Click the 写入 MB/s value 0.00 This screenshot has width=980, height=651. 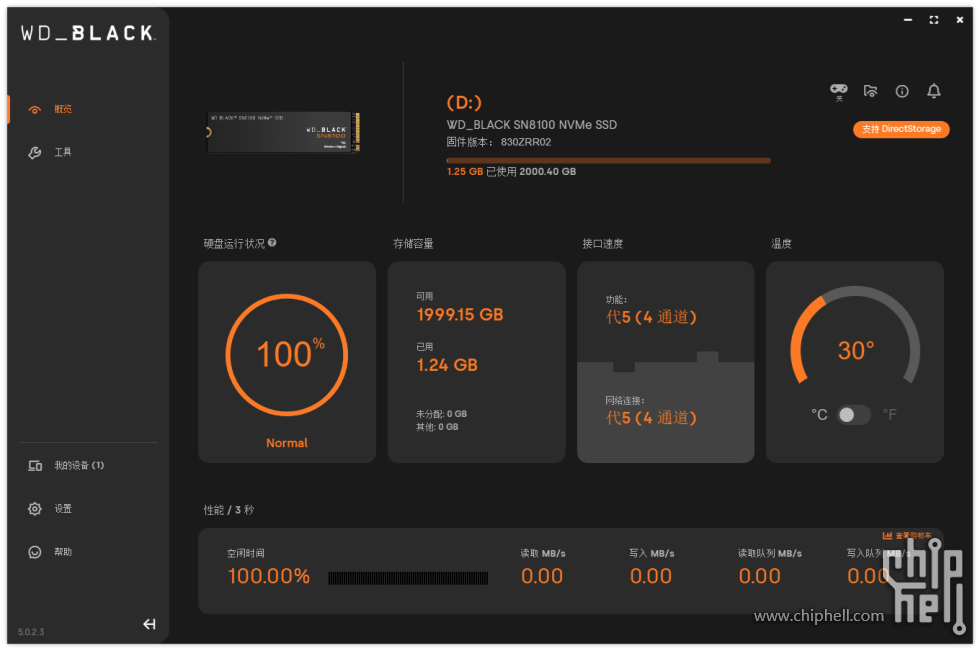tap(651, 576)
